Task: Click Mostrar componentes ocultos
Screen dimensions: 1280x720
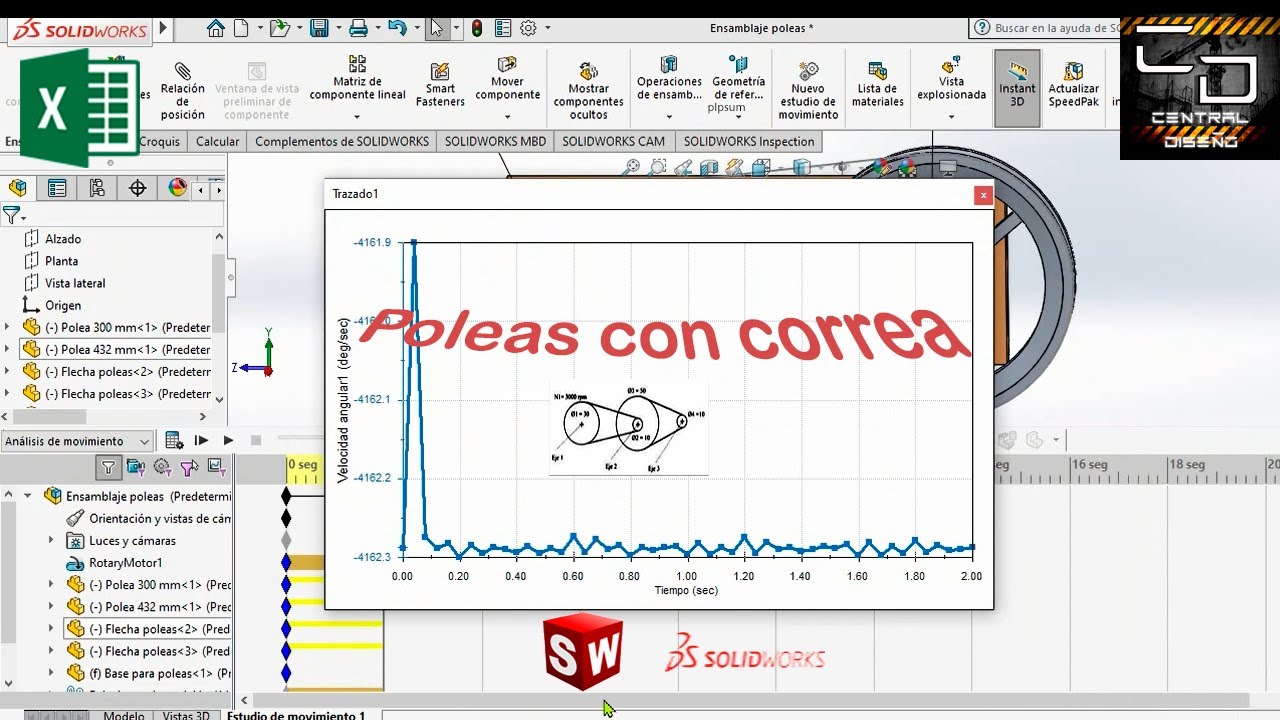Action: pos(588,89)
